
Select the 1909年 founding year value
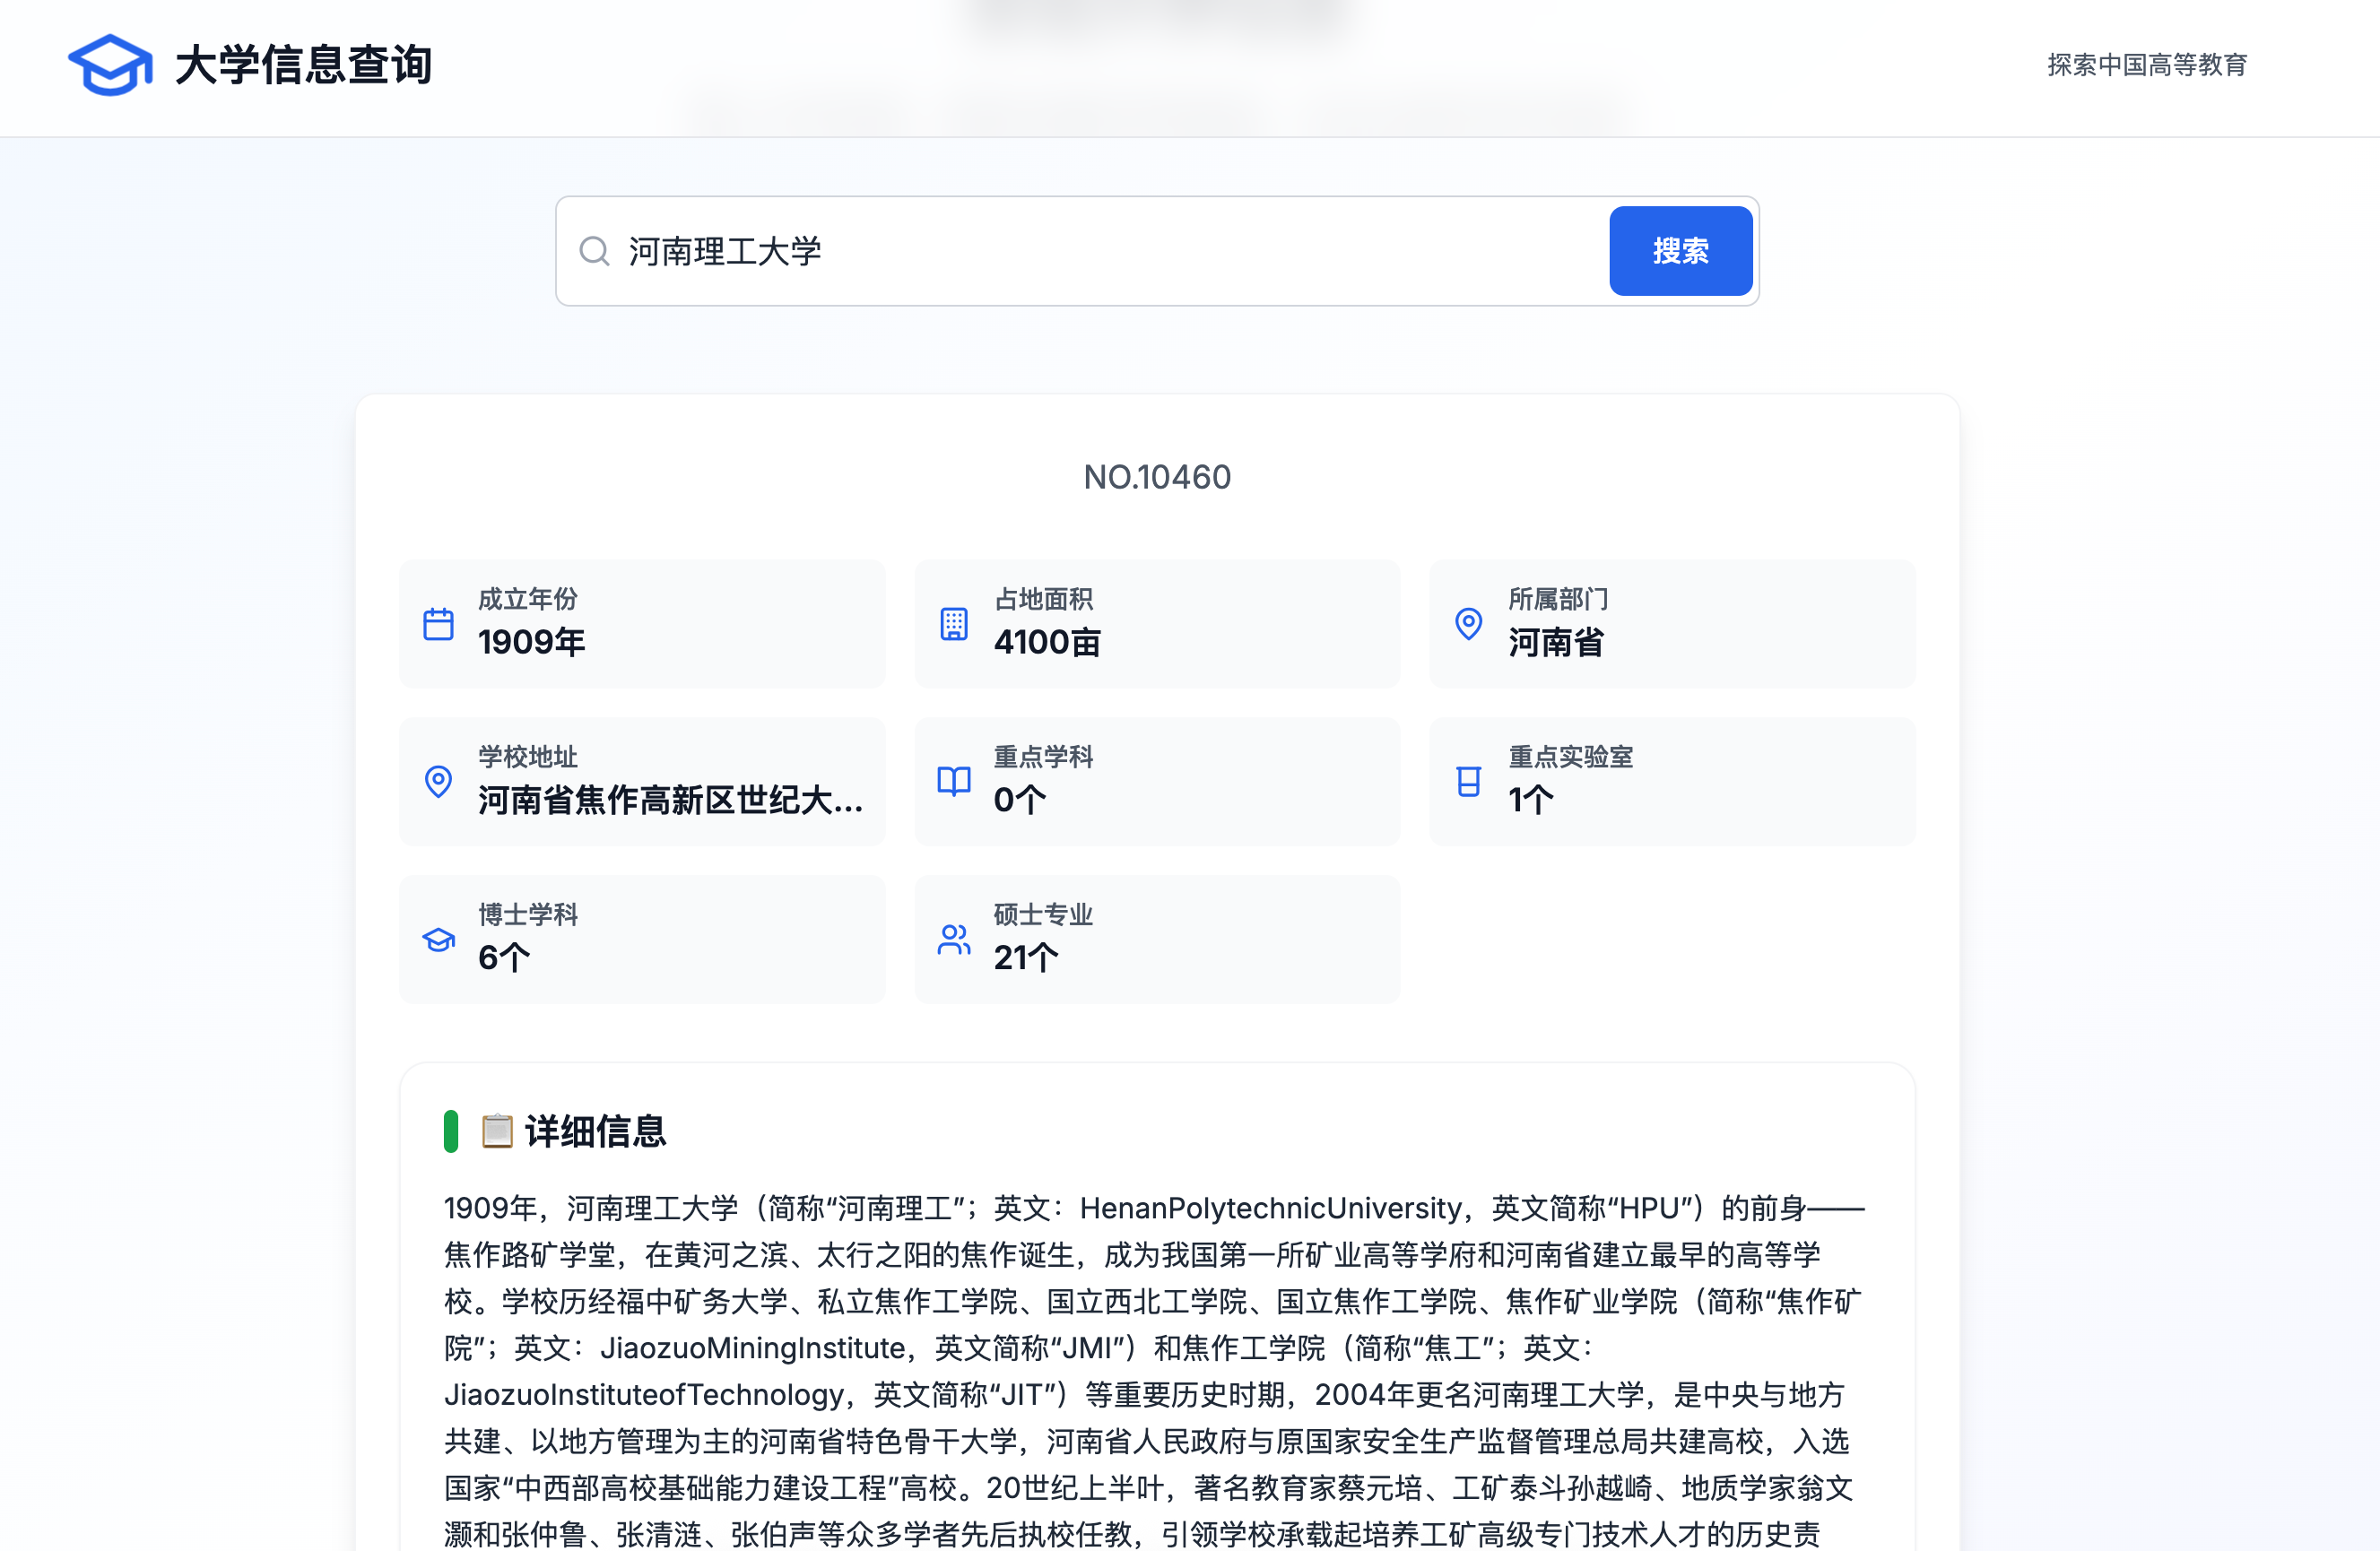click(531, 642)
